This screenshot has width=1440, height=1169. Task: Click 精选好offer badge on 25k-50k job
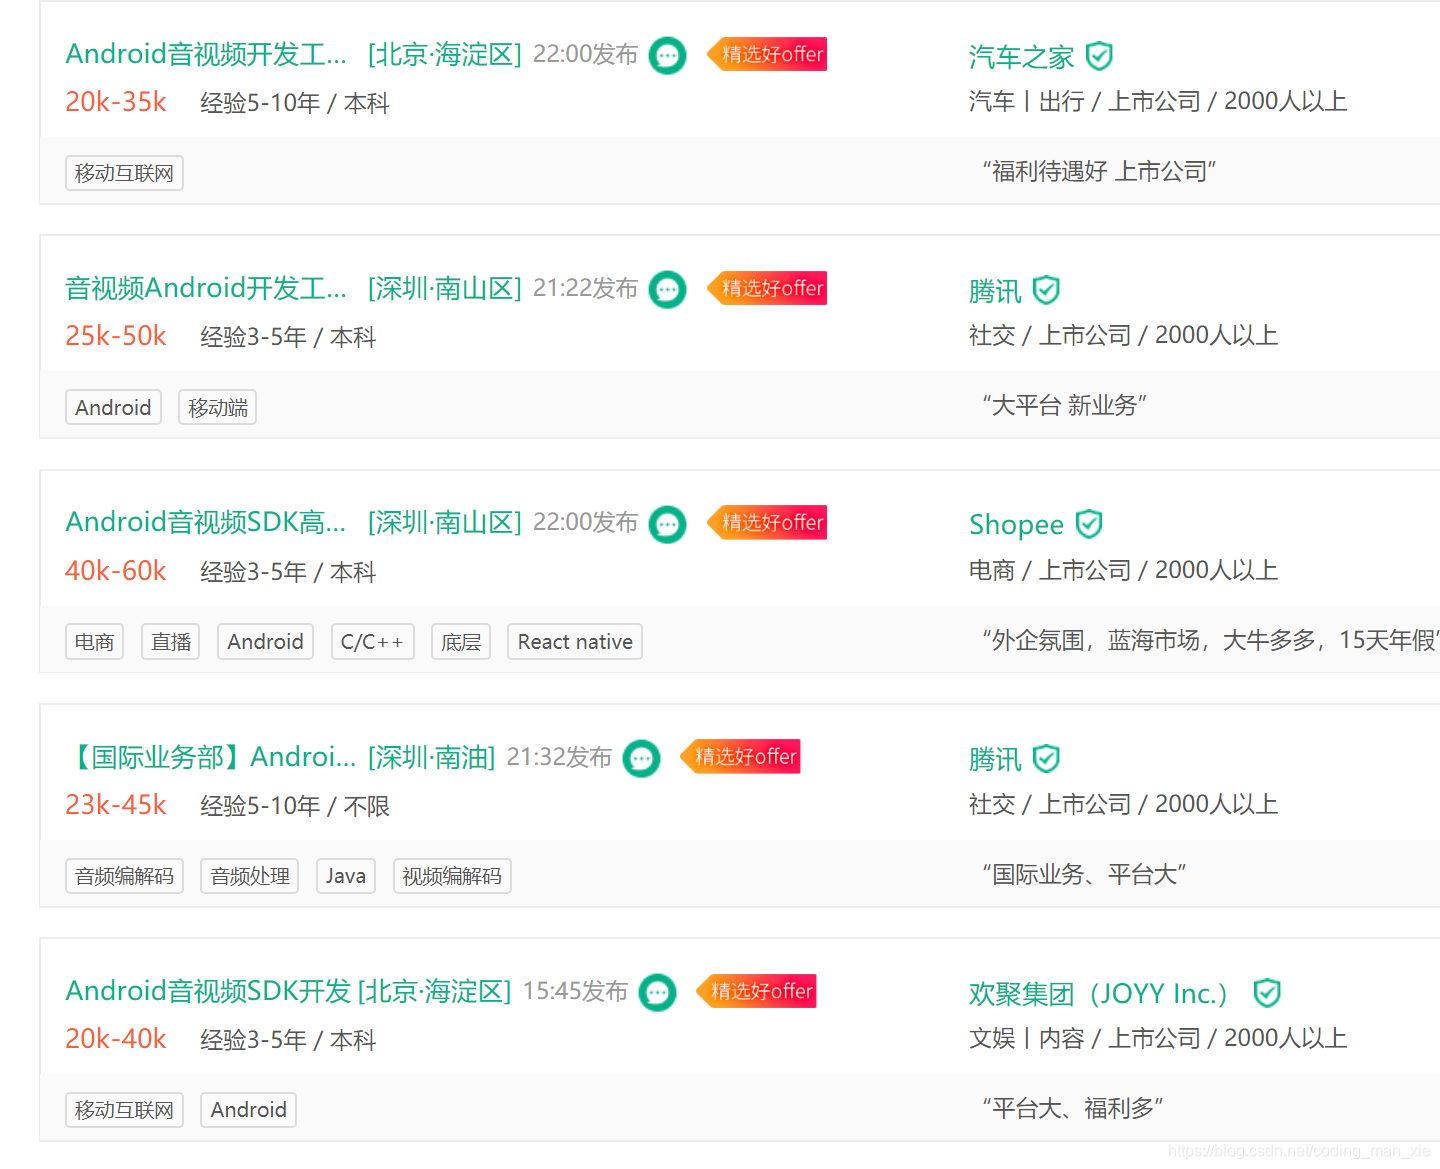(x=767, y=288)
